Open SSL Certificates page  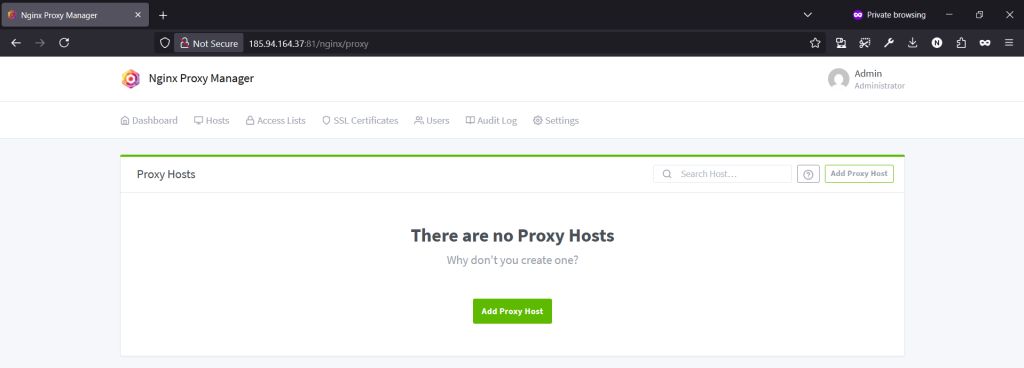[360, 121]
